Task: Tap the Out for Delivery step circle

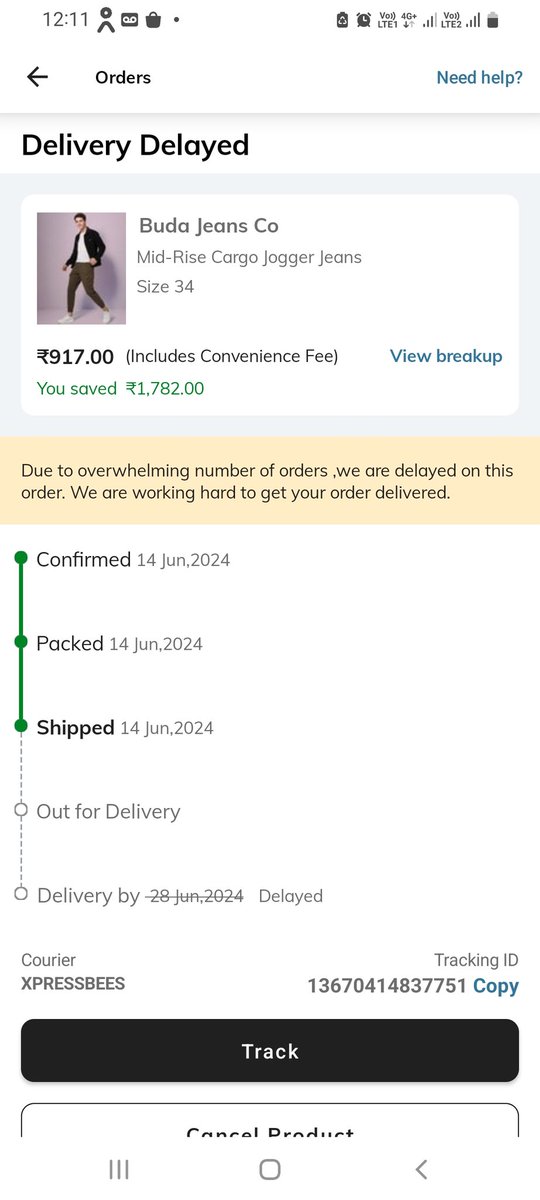Action: tap(21, 811)
